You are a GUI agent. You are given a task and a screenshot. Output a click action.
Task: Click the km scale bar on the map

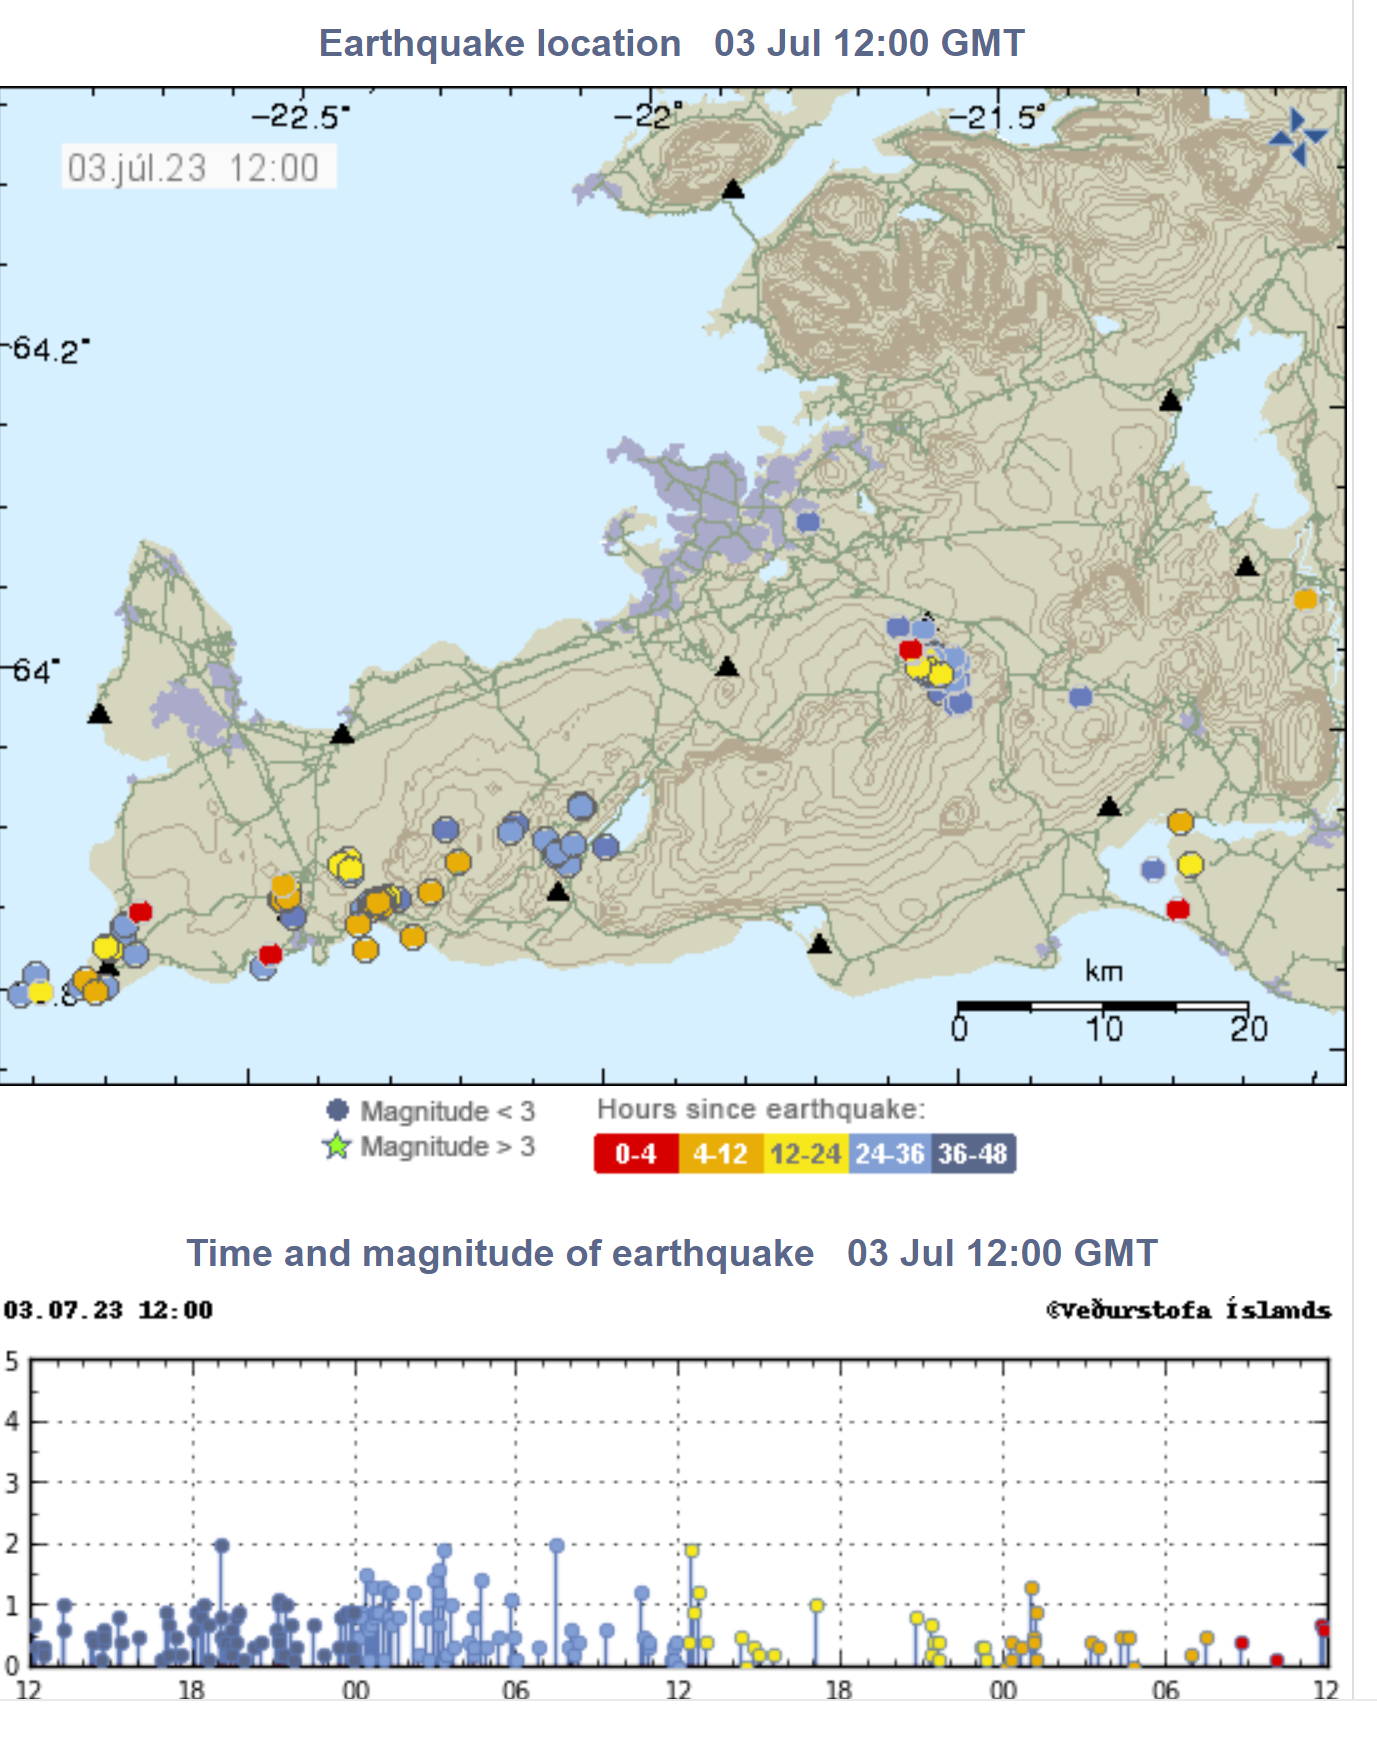coord(1102,1006)
